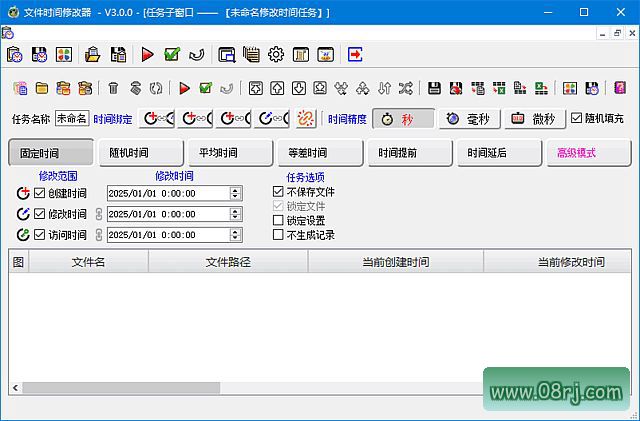Click the left scroll arrow of file list

pyautogui.click(x=16, y=388)
